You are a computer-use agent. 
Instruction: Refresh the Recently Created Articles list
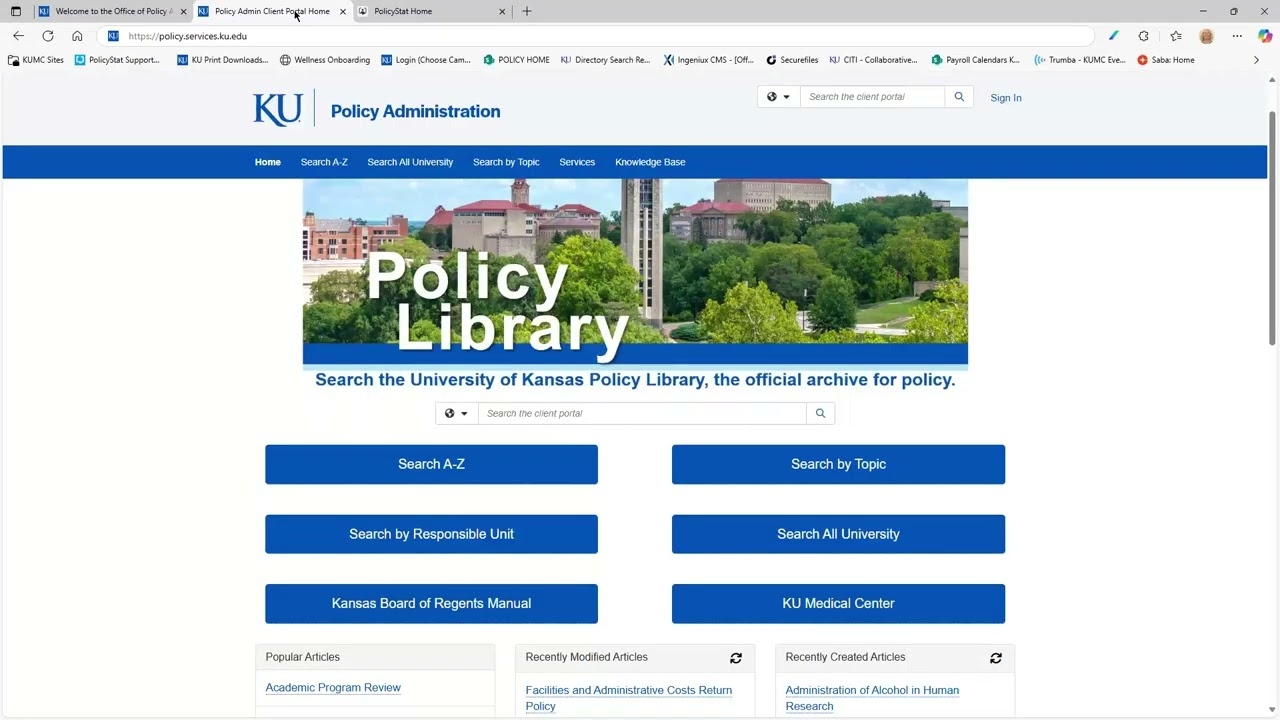point(996,658)
